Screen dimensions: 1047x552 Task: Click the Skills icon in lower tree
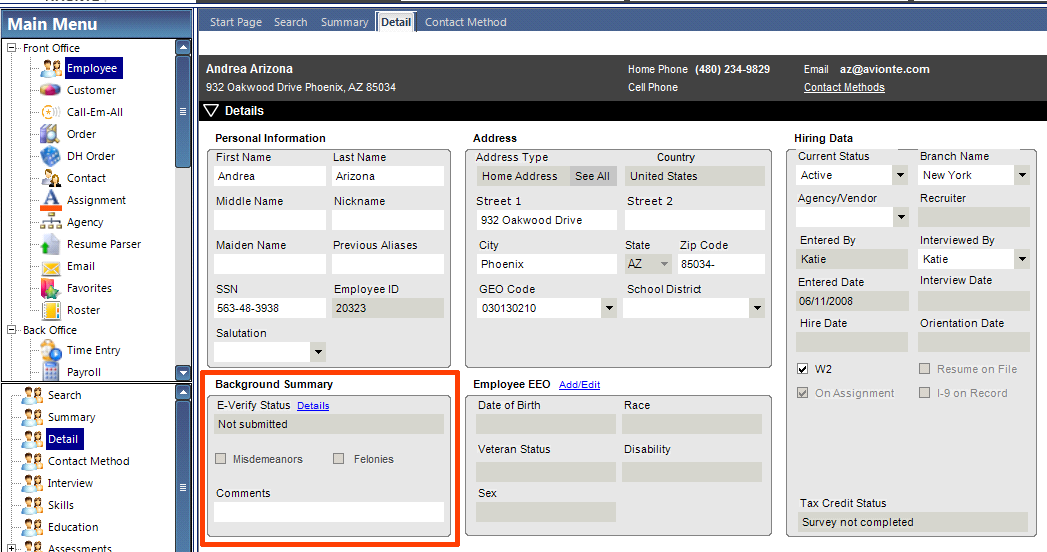coord(32,505)
